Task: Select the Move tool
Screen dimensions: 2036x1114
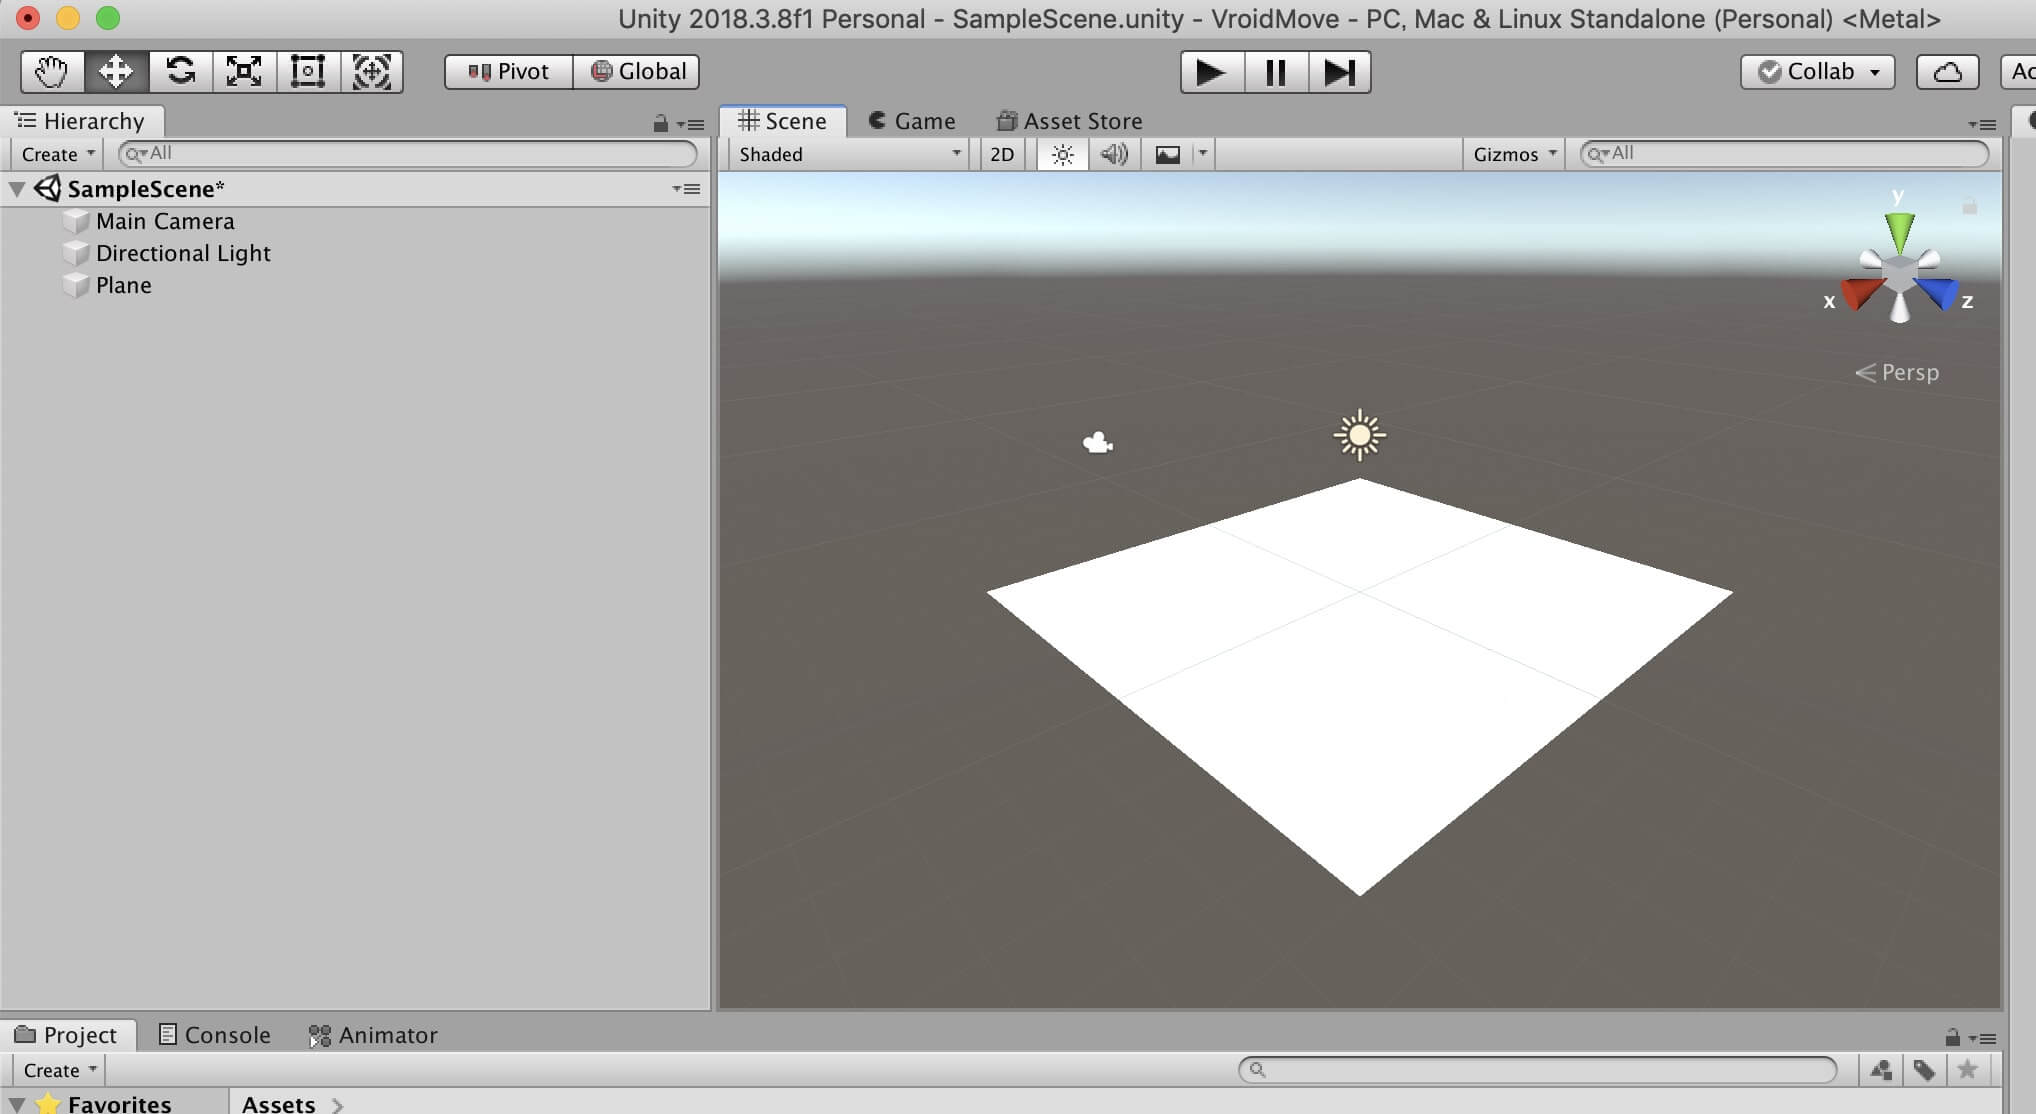Action: click(117, 72)
